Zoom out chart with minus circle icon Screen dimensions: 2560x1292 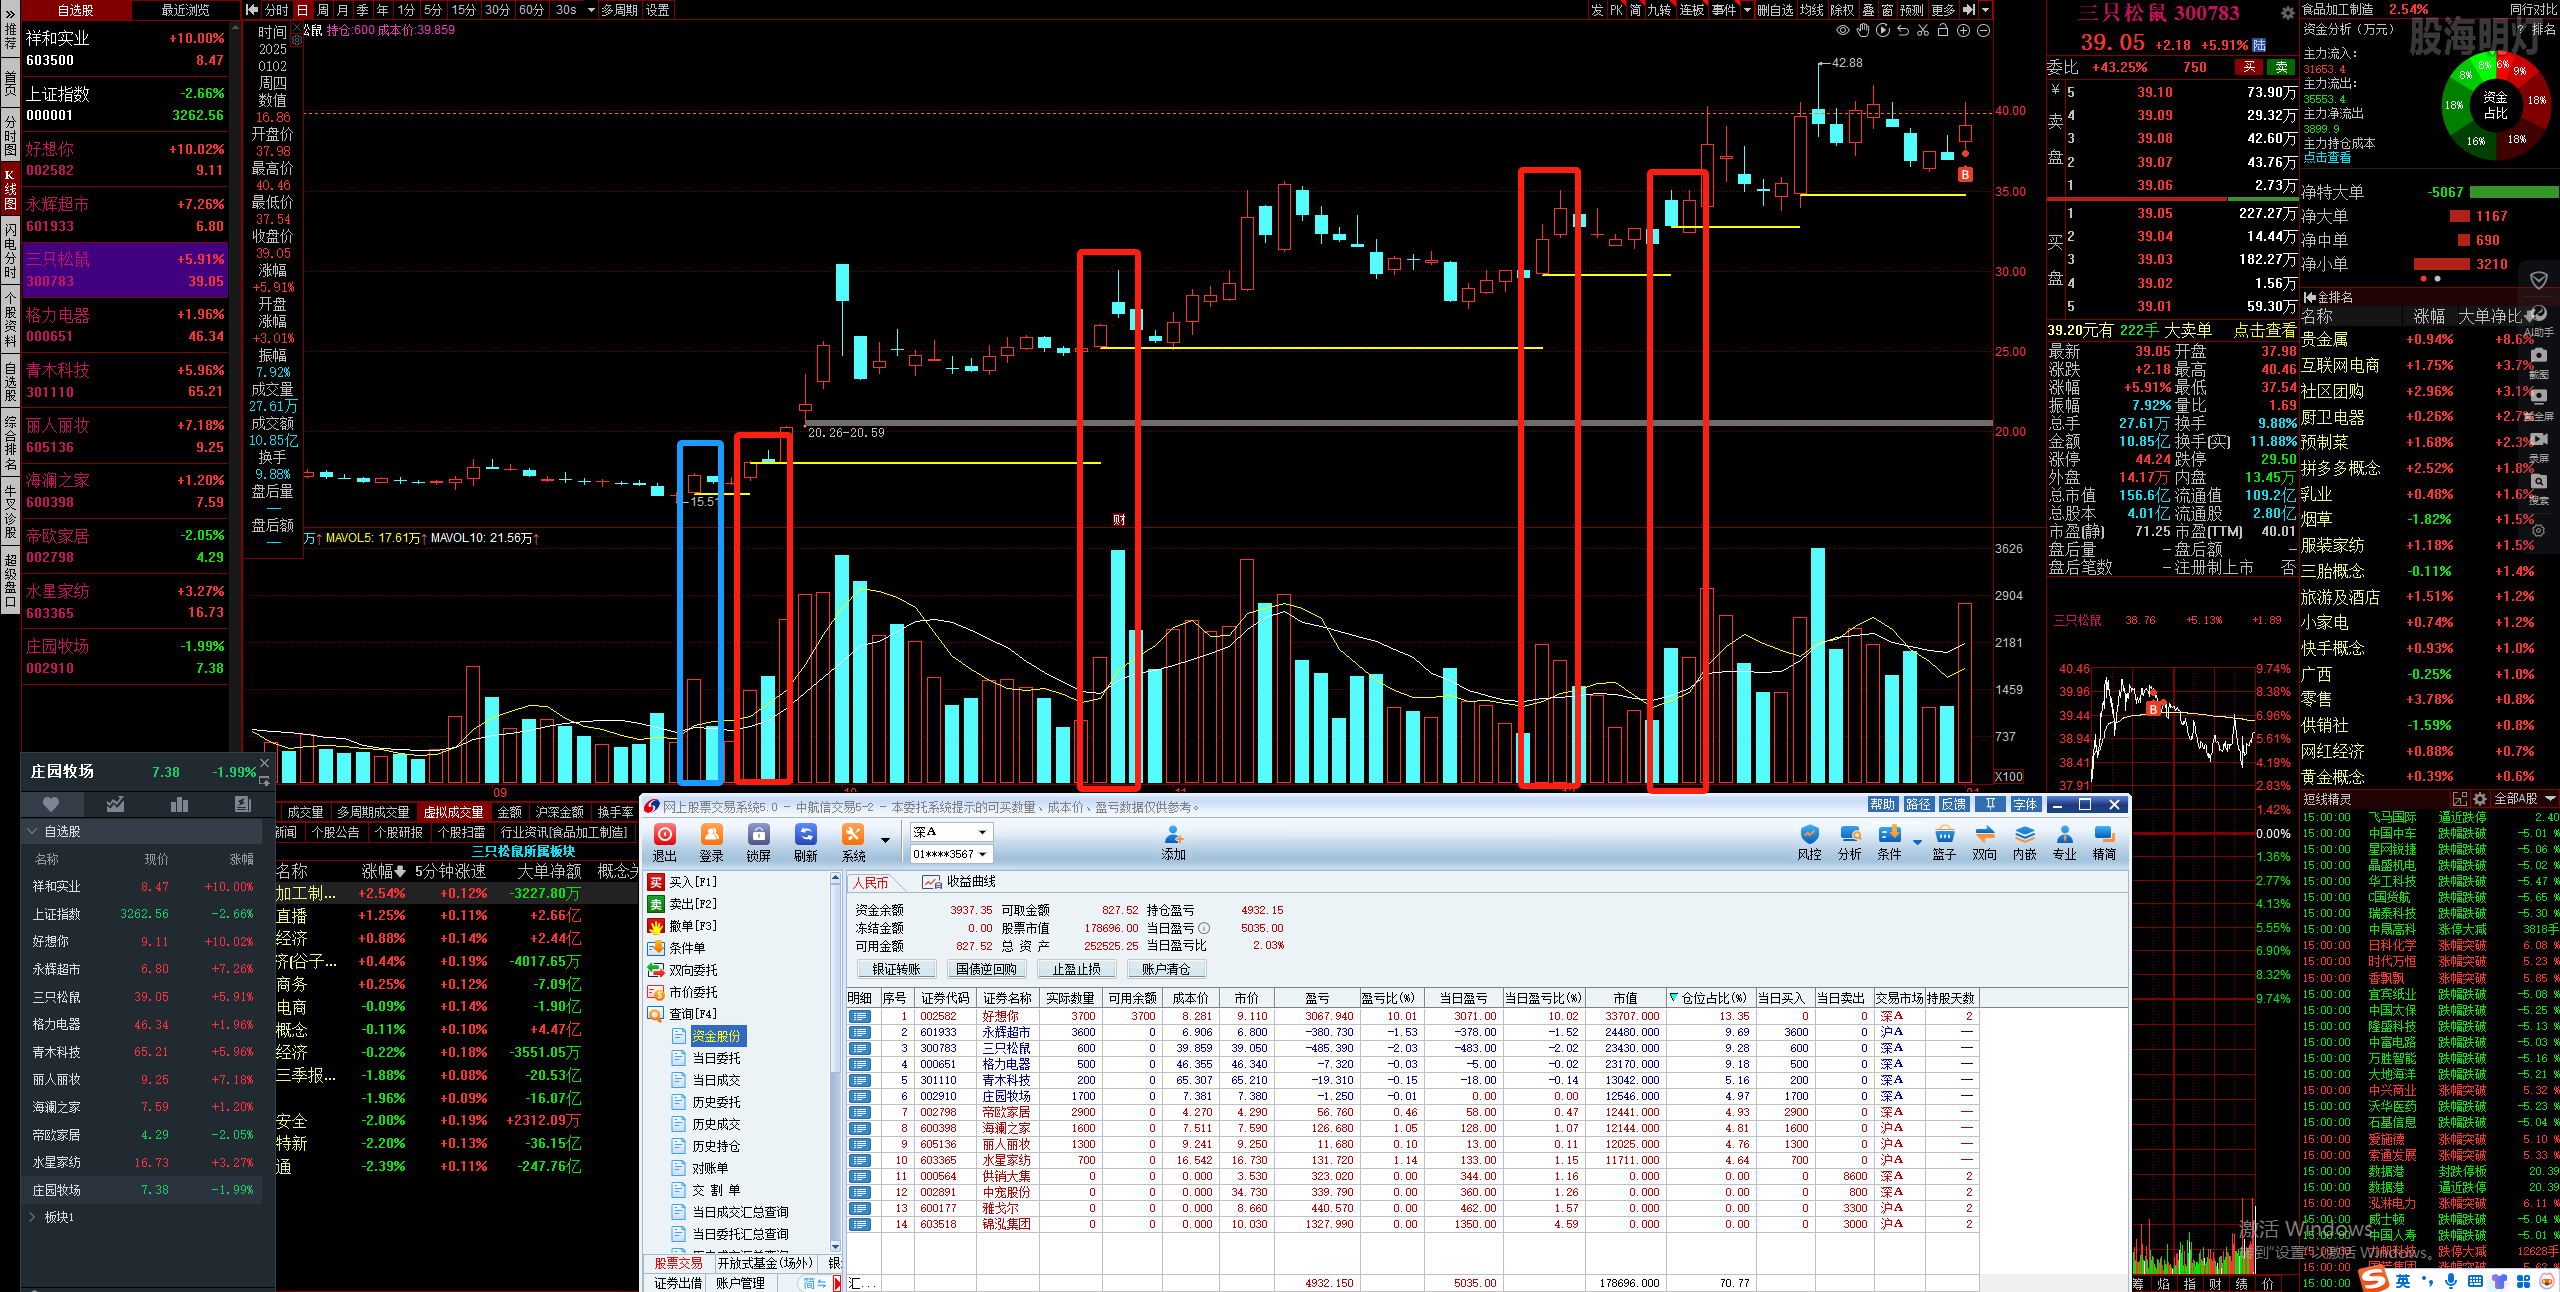1983,31
